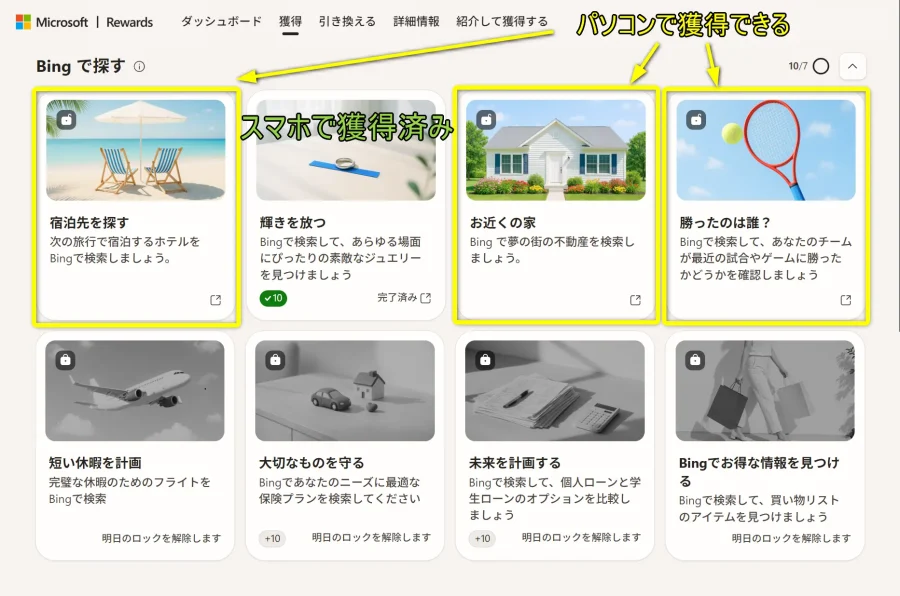This screenshot has height=596, width=900.
Task: Click the info icon beside Bing で探す
Action: coord(139,67)
